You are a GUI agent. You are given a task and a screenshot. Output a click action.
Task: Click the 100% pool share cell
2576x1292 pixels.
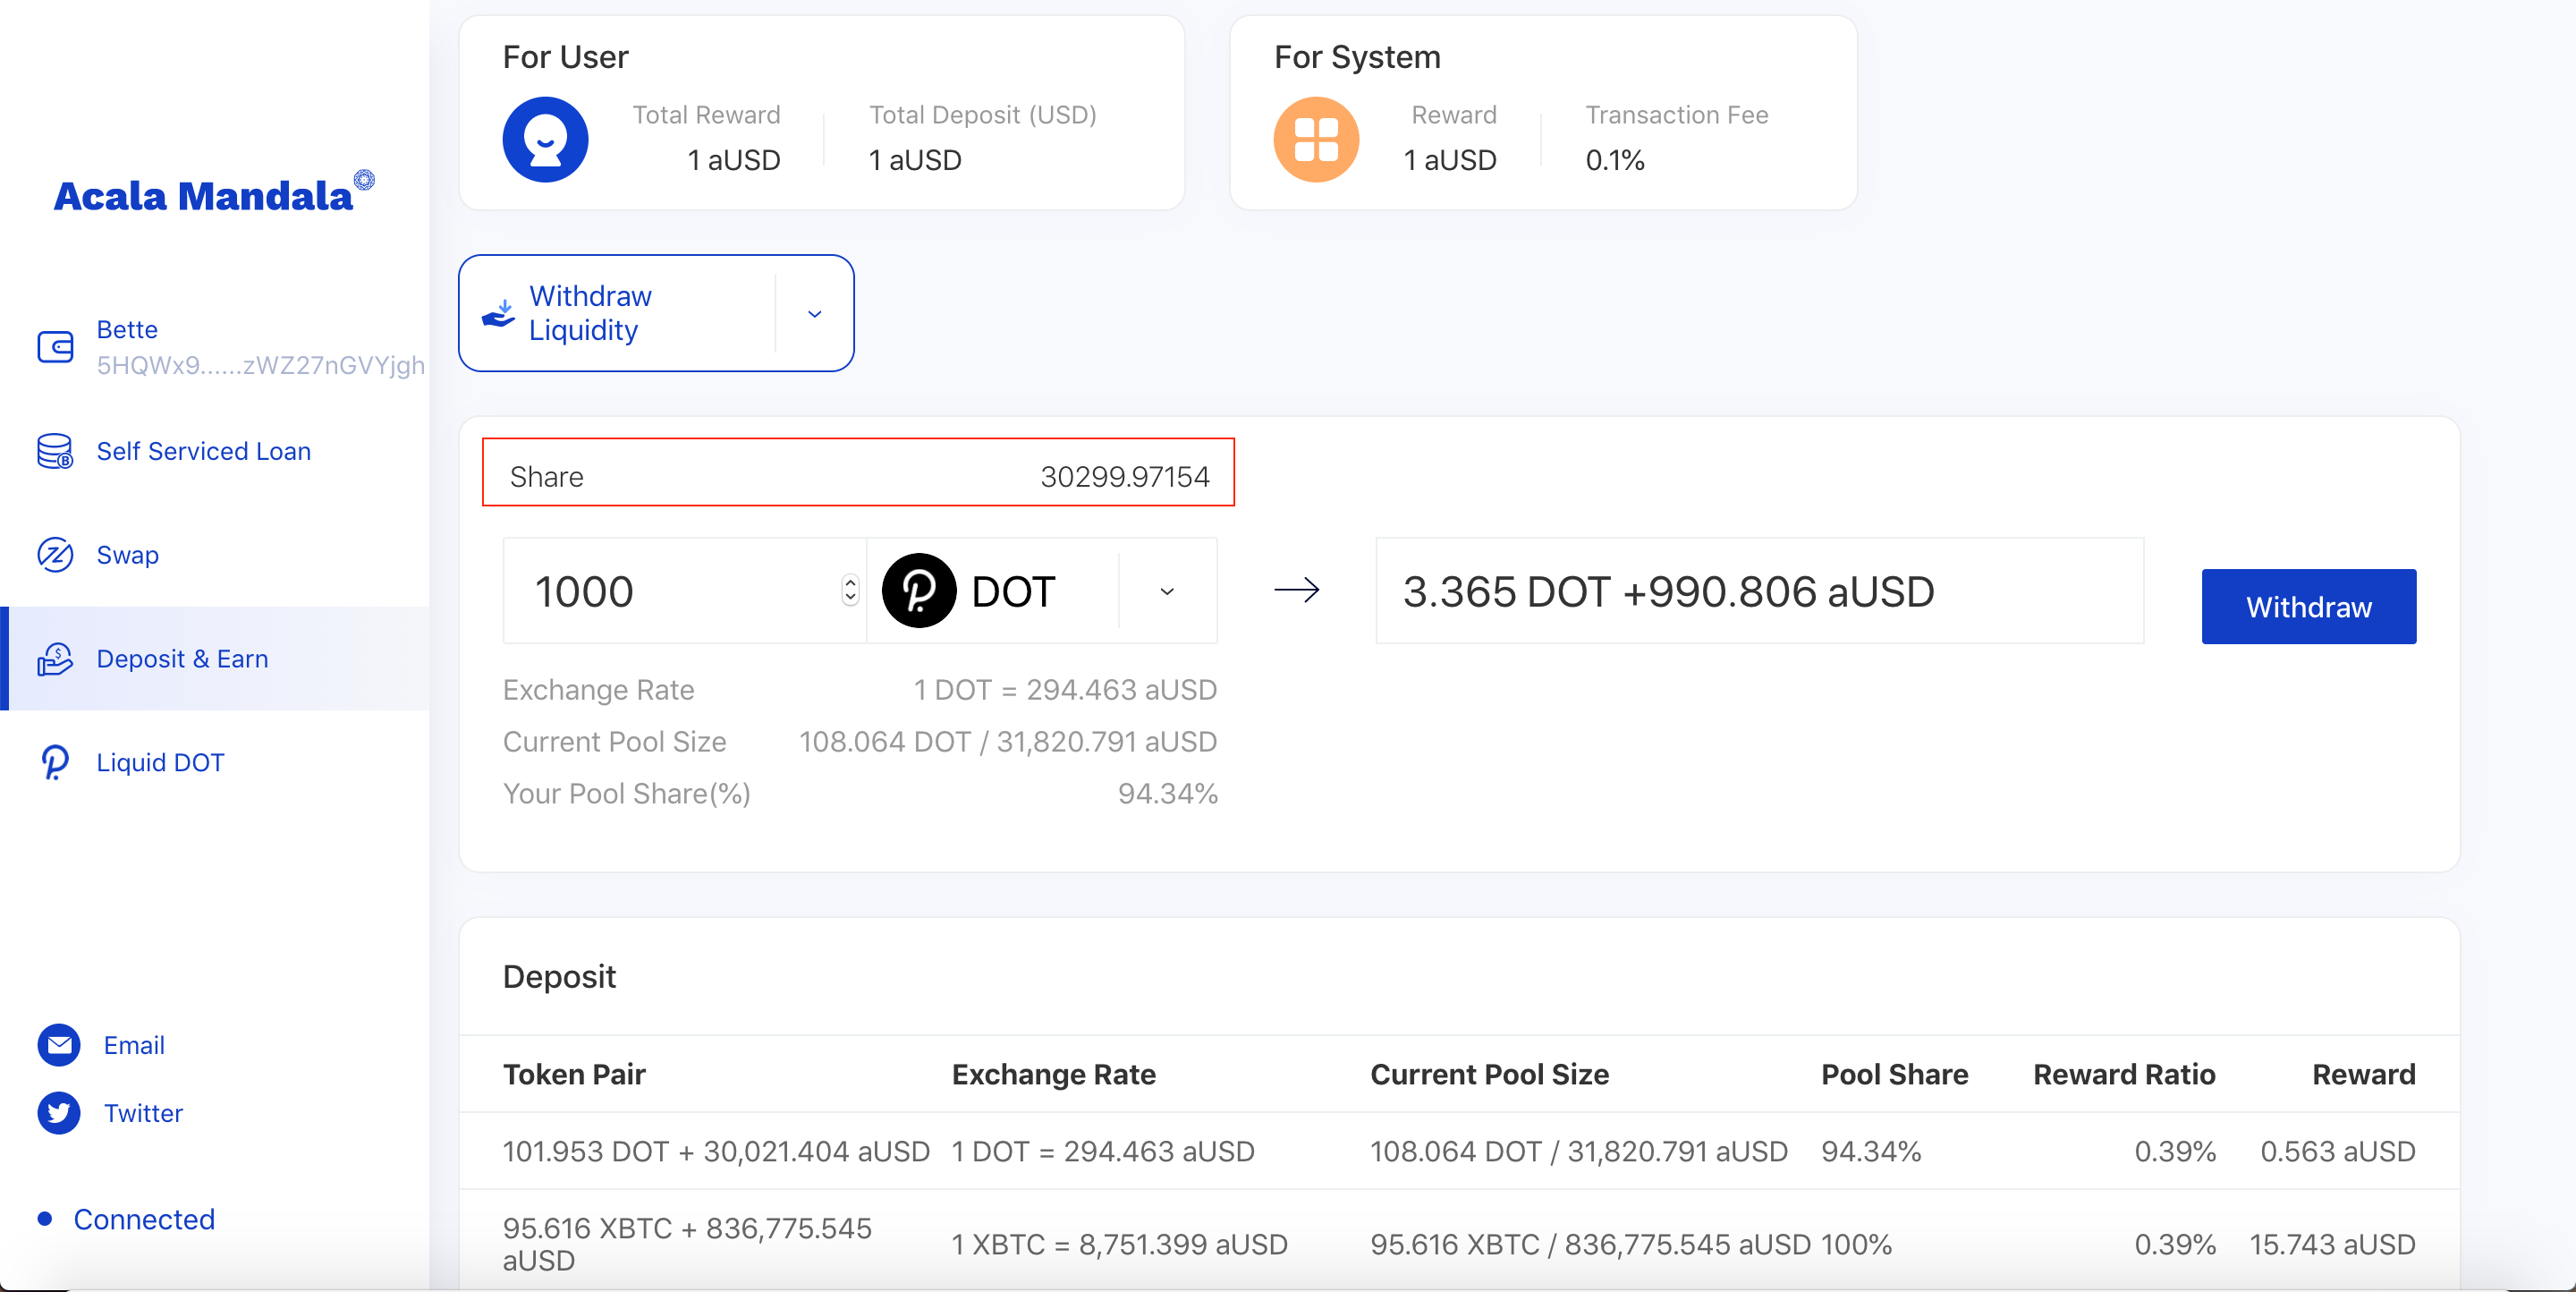click(x=1856, y=1244)
